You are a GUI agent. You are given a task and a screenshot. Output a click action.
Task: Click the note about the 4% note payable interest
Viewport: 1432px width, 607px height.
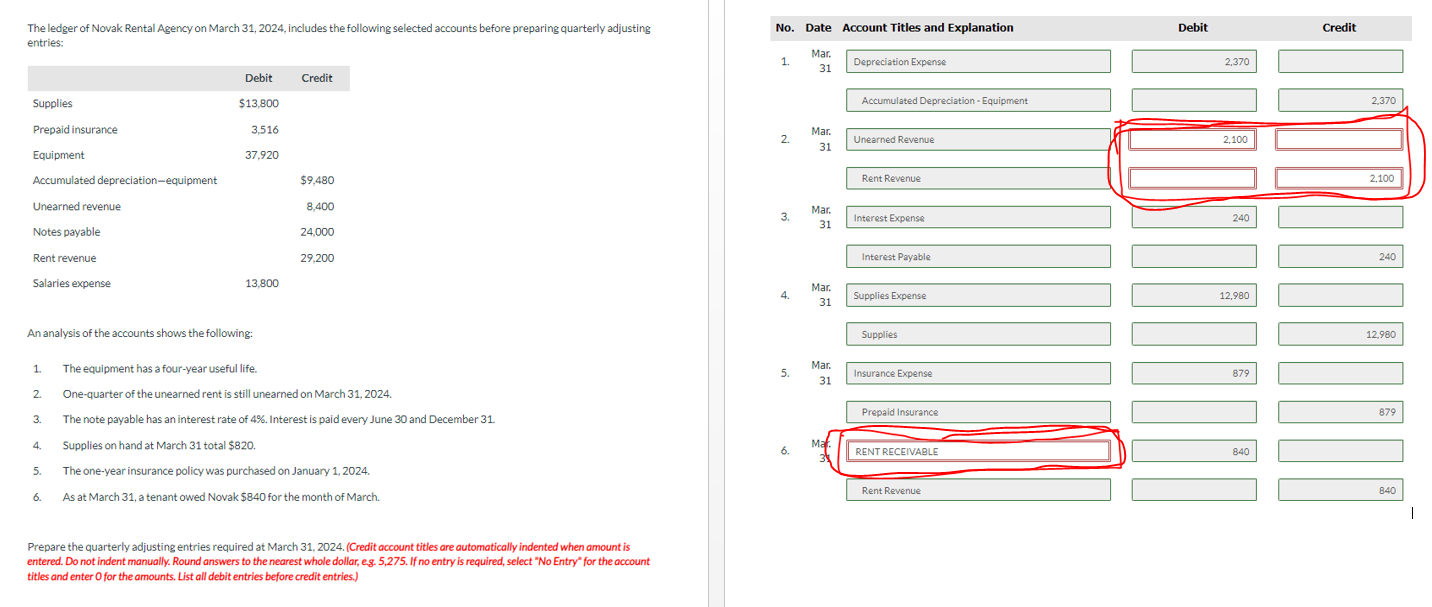click(278, 419)
